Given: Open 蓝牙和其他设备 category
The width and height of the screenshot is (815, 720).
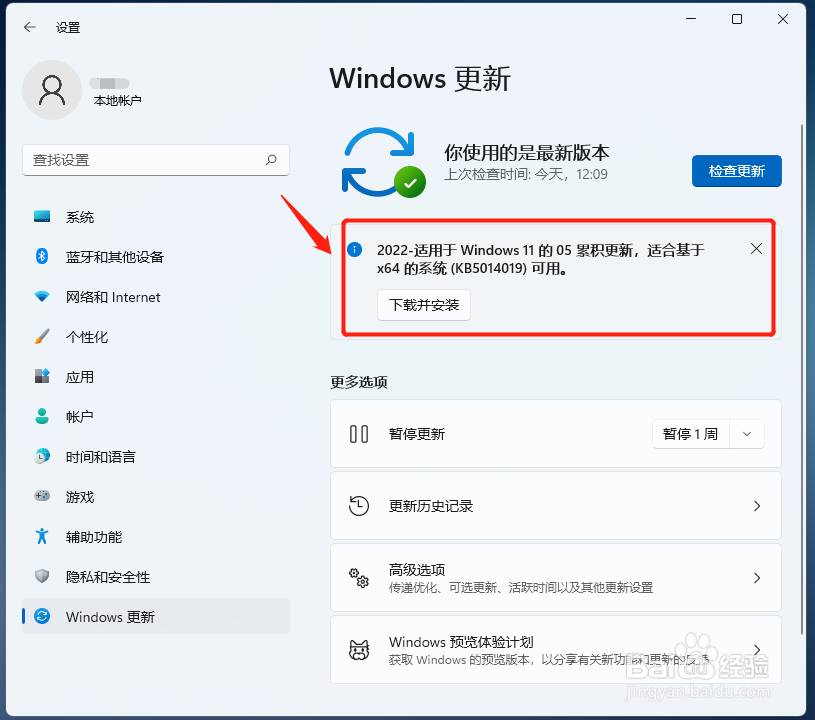Looking at the screenshot, I should [156, 256].
